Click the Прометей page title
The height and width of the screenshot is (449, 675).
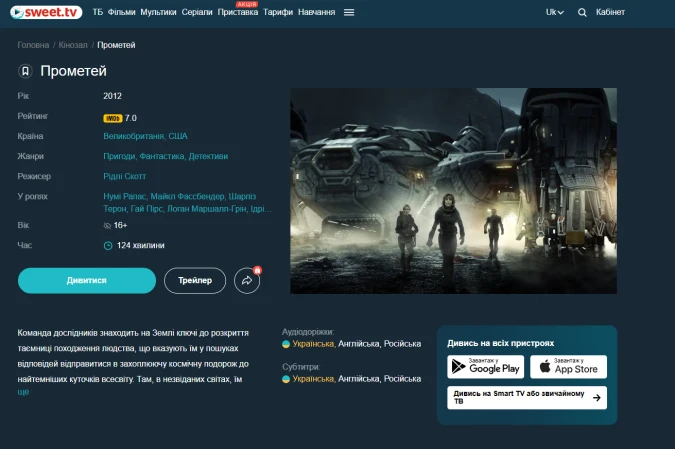coord(74,71)
